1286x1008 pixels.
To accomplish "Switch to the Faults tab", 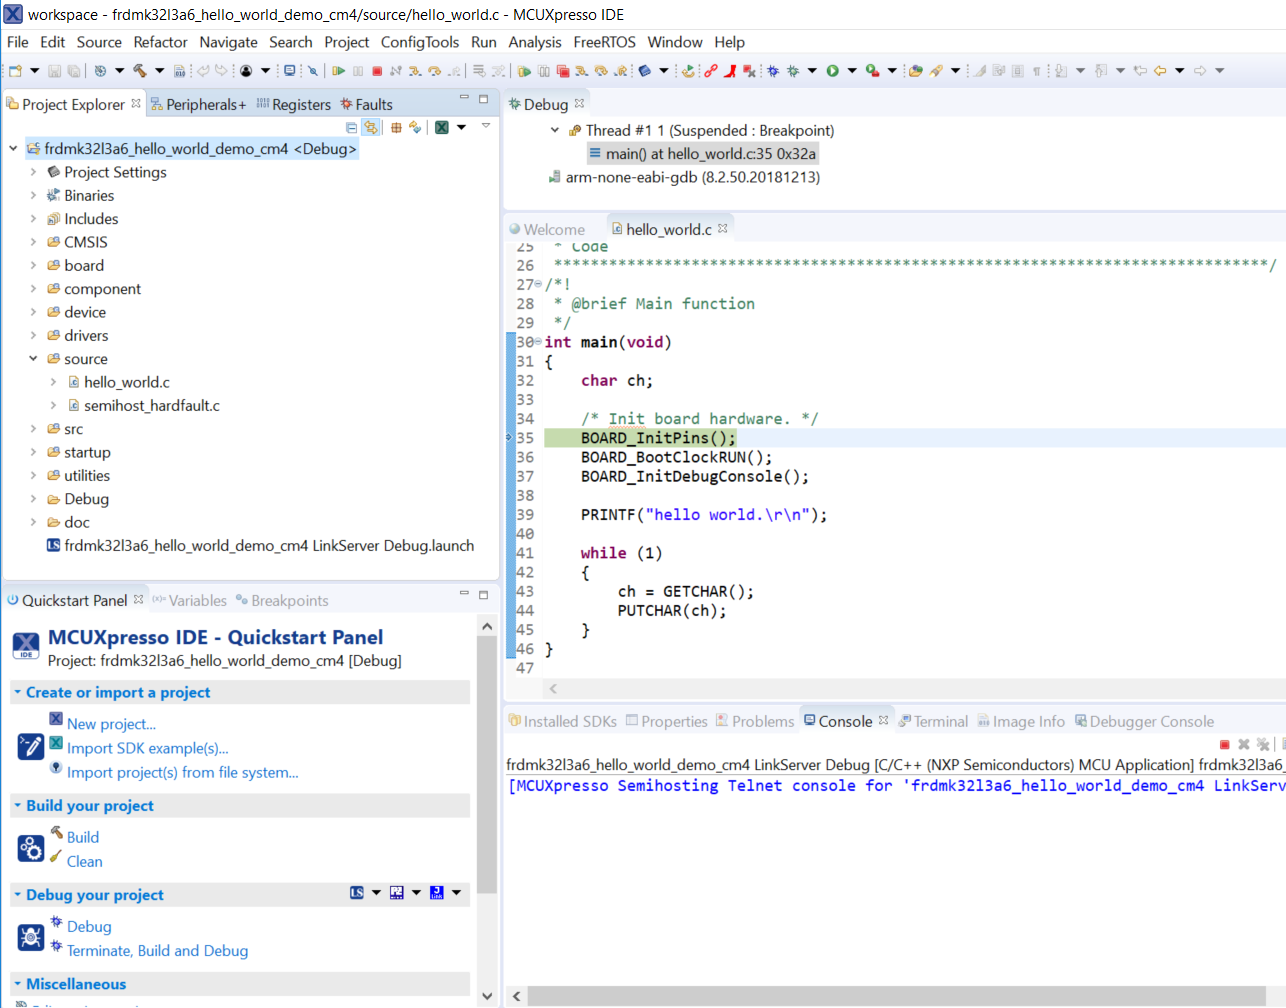I will pyautogui.click(x=366, y=104).
